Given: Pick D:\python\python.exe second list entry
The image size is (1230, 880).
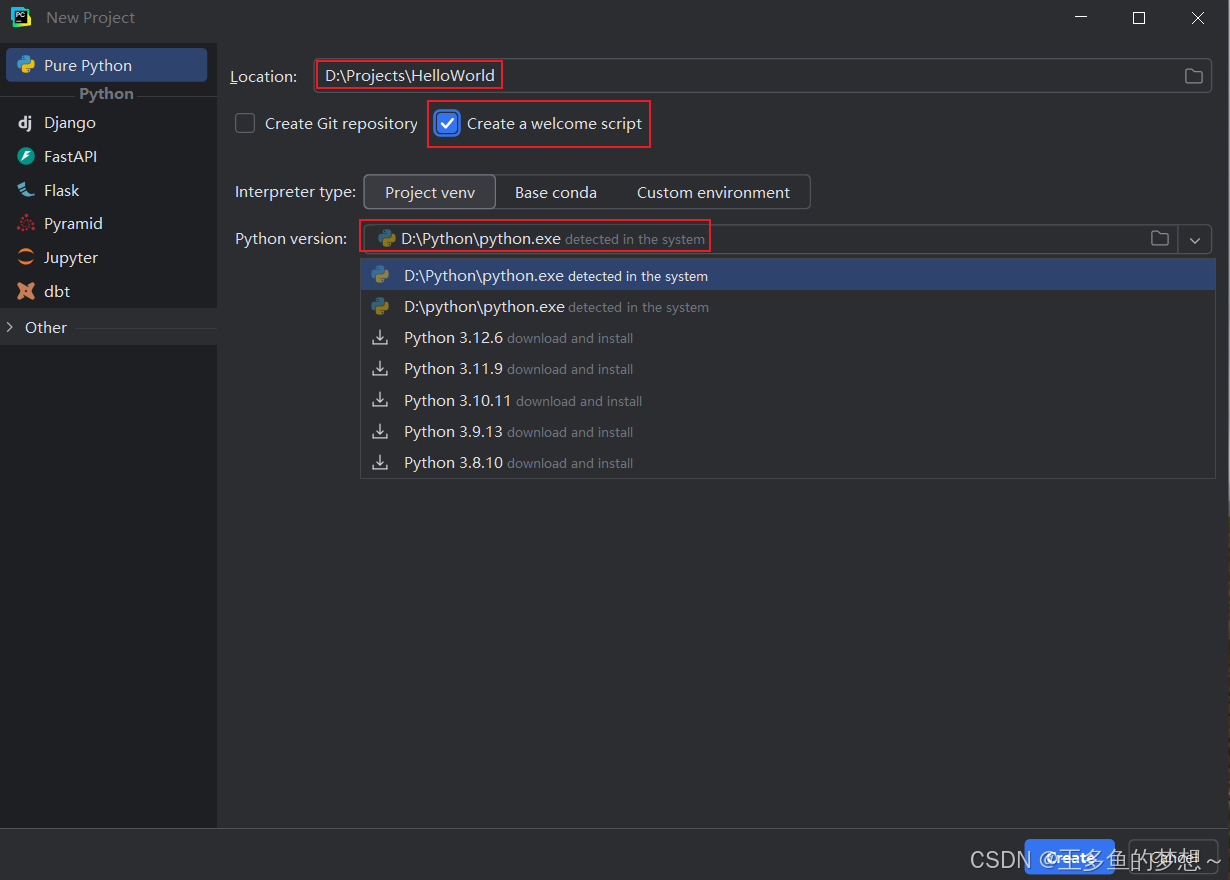Looking at the screenshot, I should click(788, 307).
